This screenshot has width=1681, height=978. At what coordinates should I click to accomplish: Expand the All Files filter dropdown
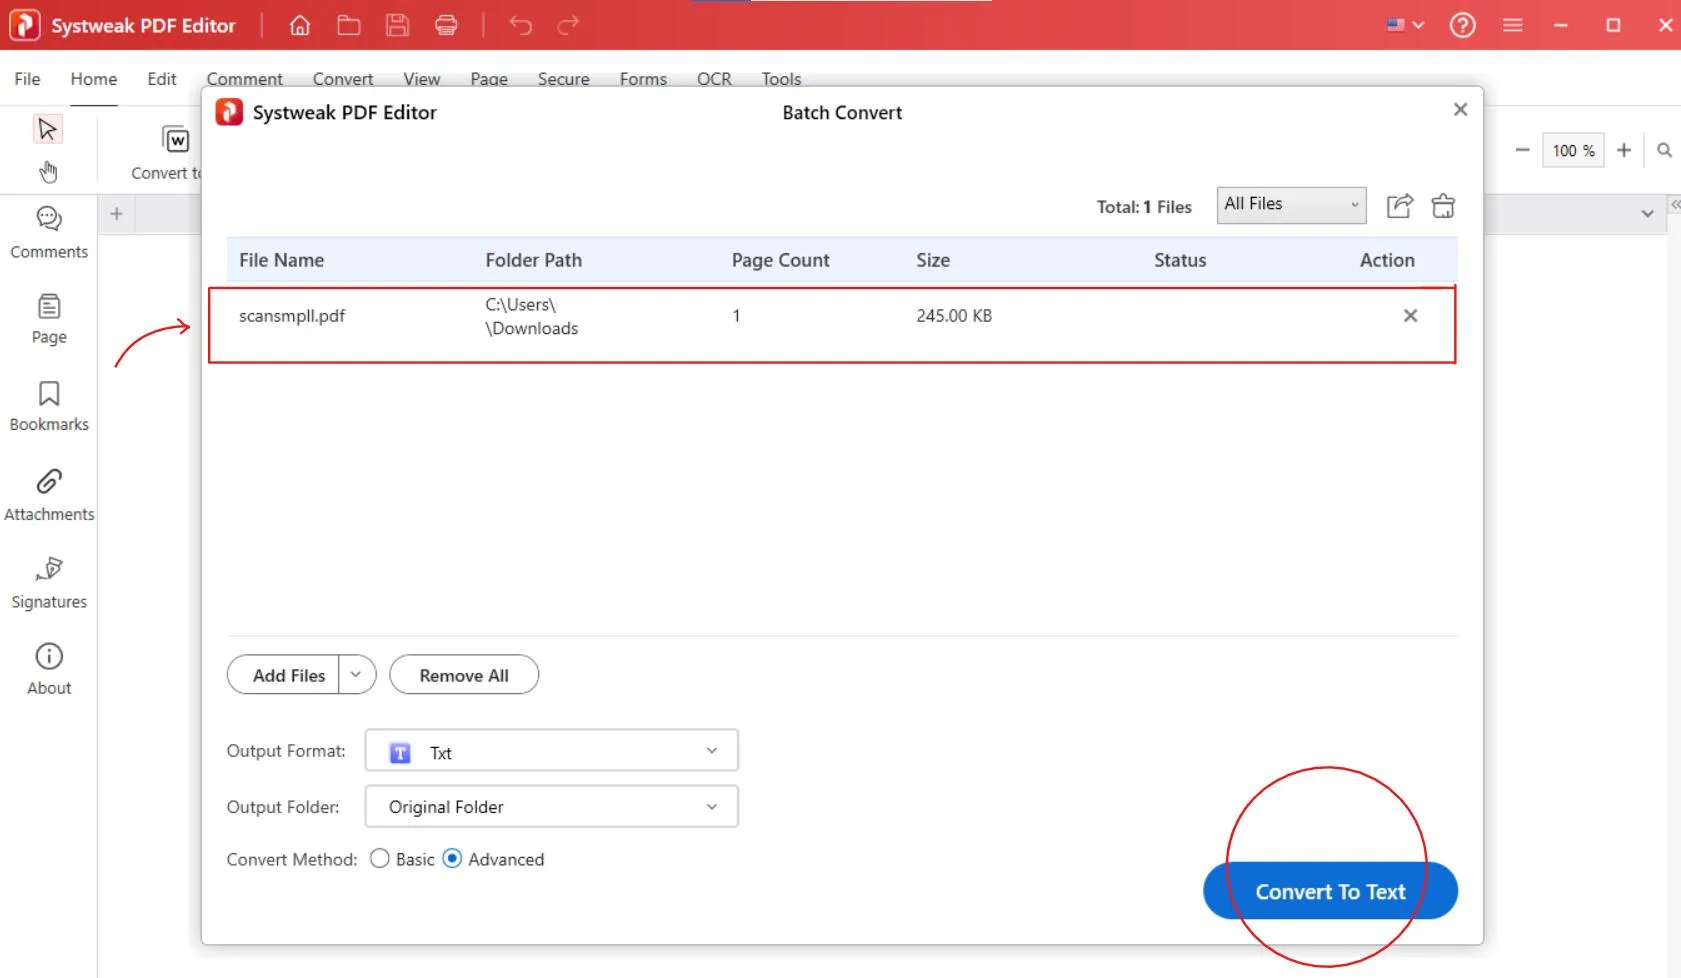tap(1291, 205)
